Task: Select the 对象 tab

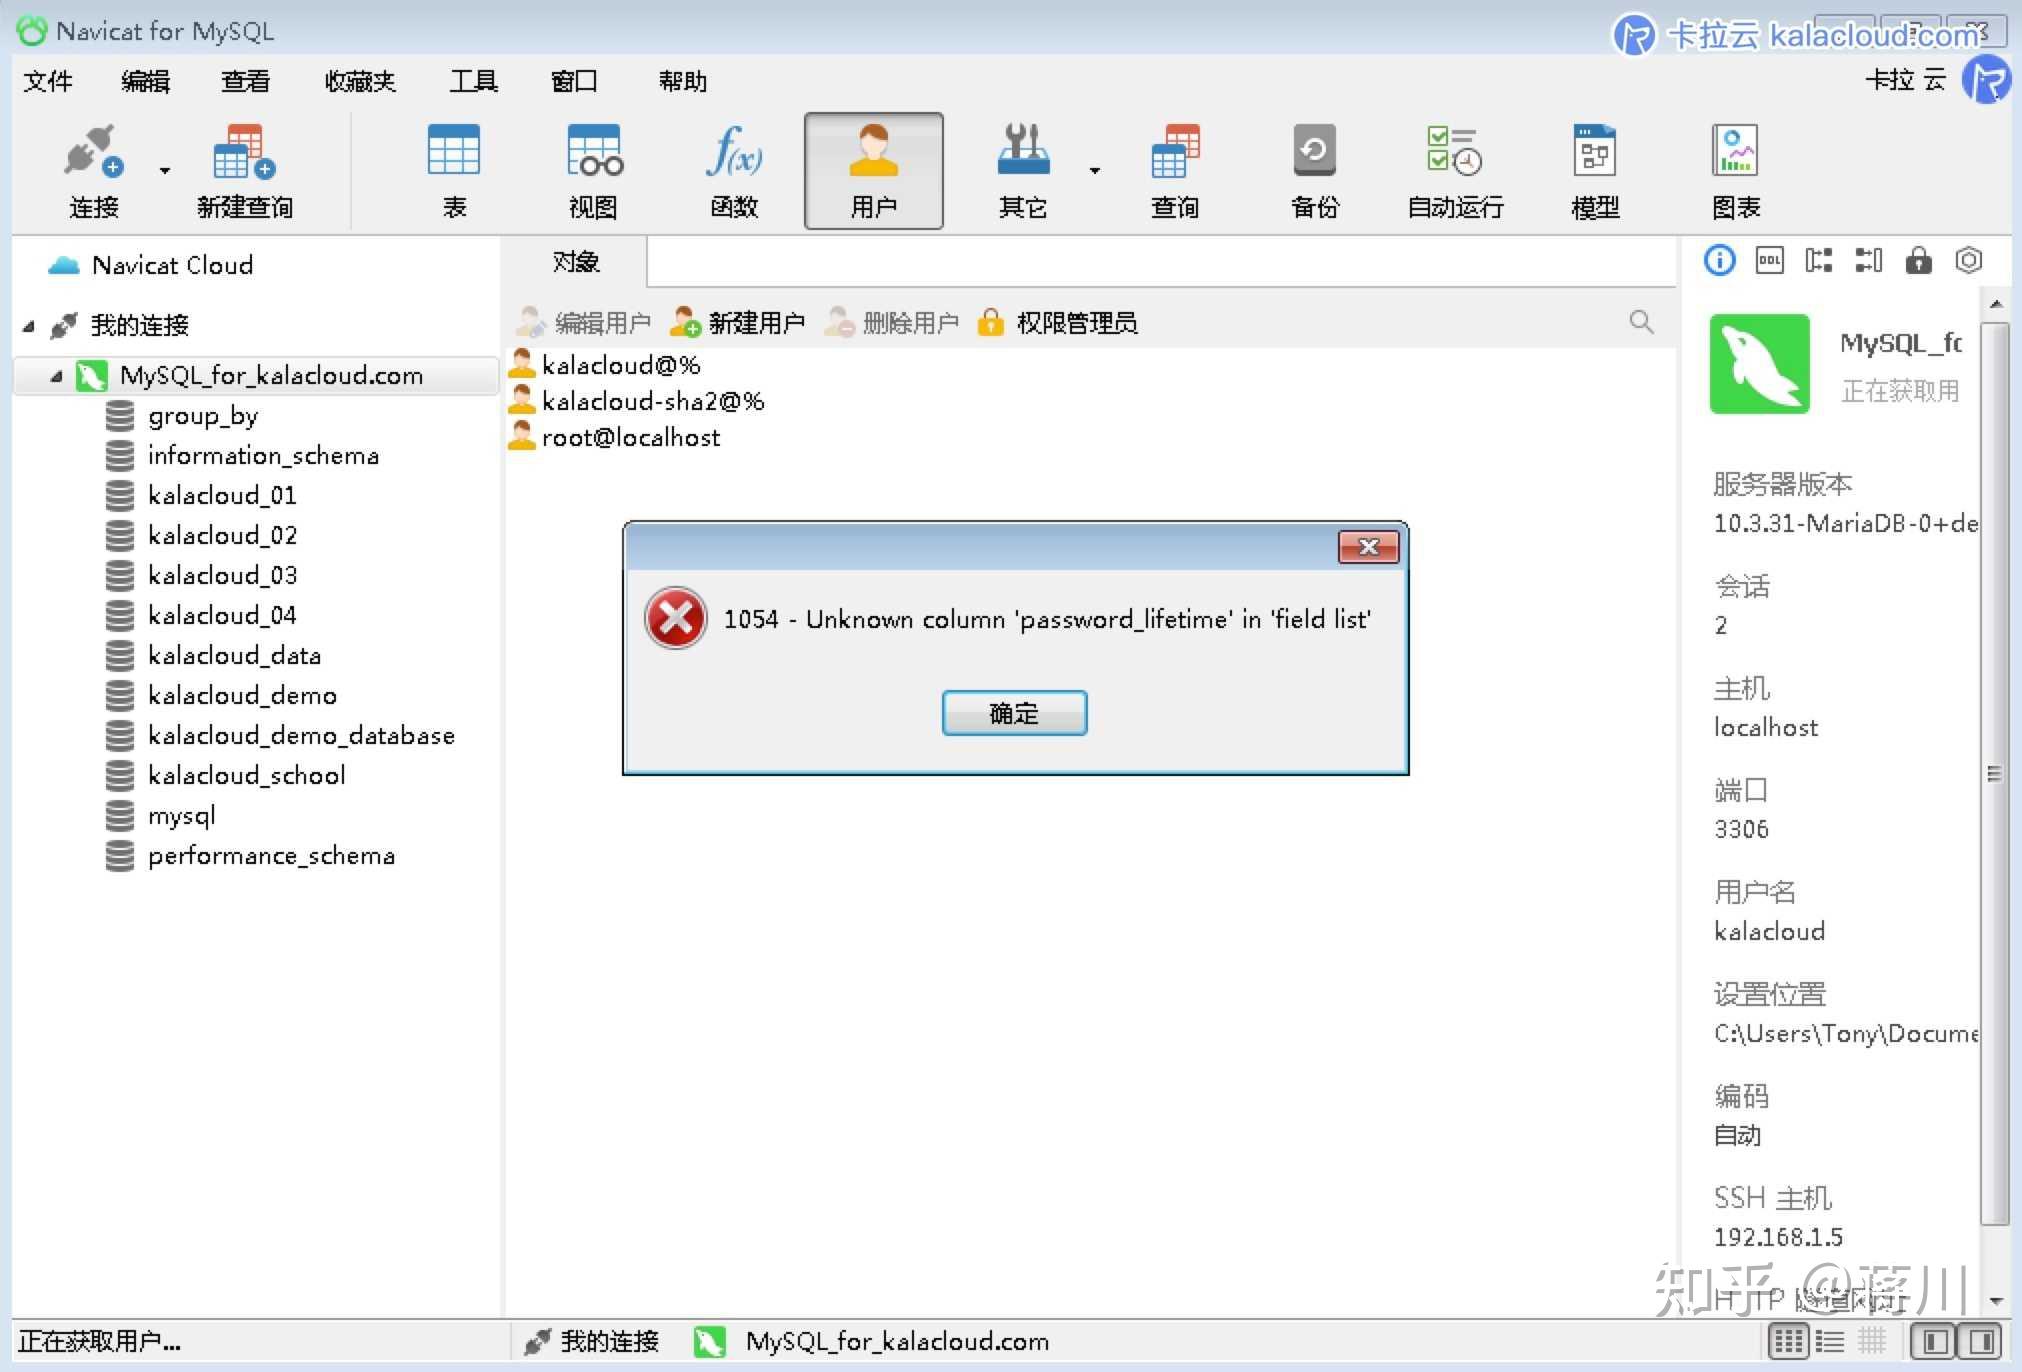Action: click(576, 262)
